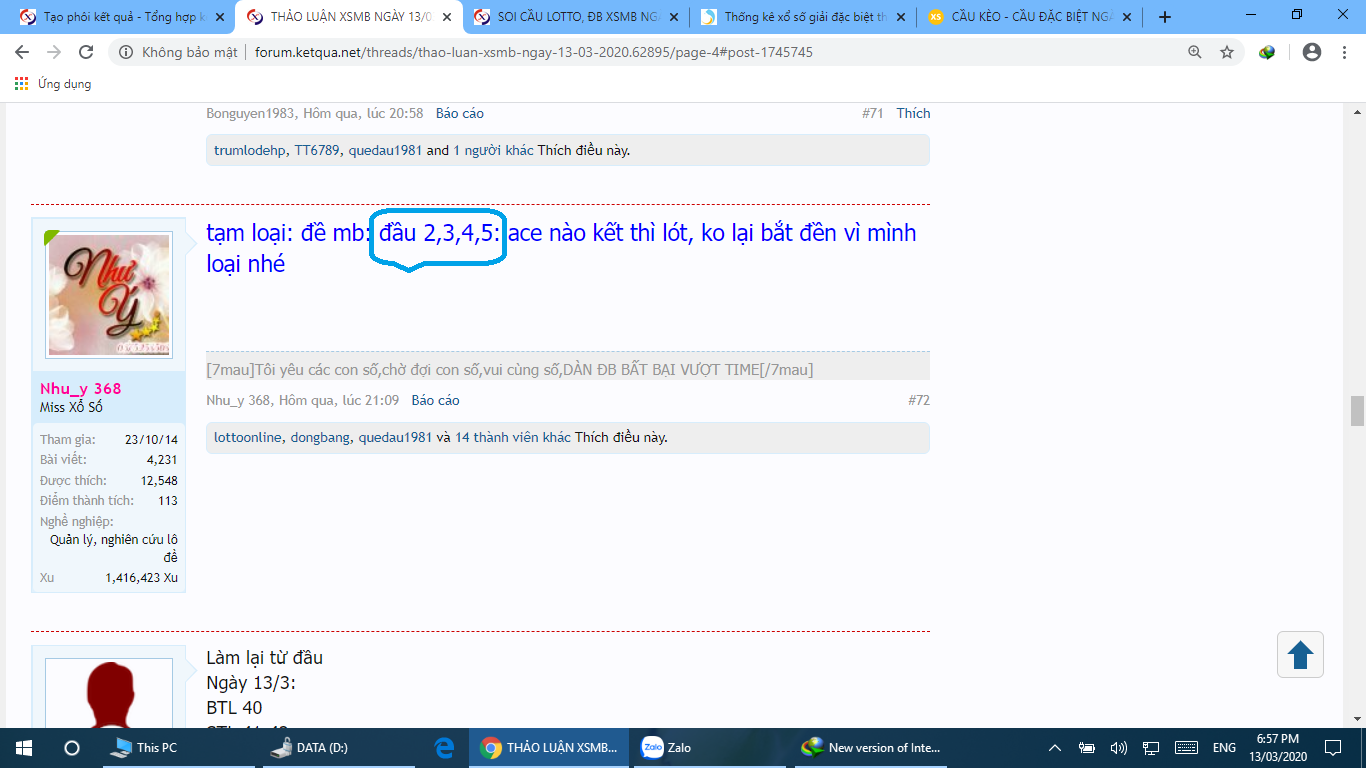This screenshot has width=1366, height=768.
Task: Open touch keyboard tray icon
Action: click(1187, 747)
